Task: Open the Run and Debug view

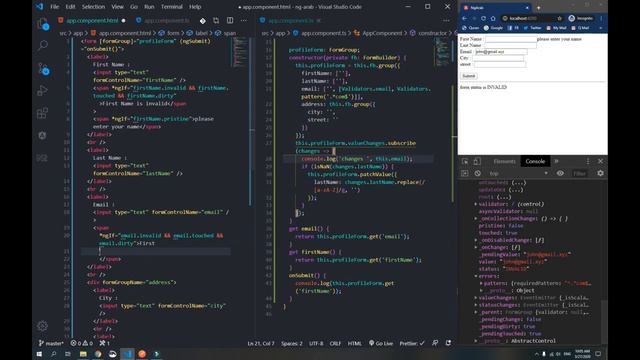Action: [x=42, y=91]
